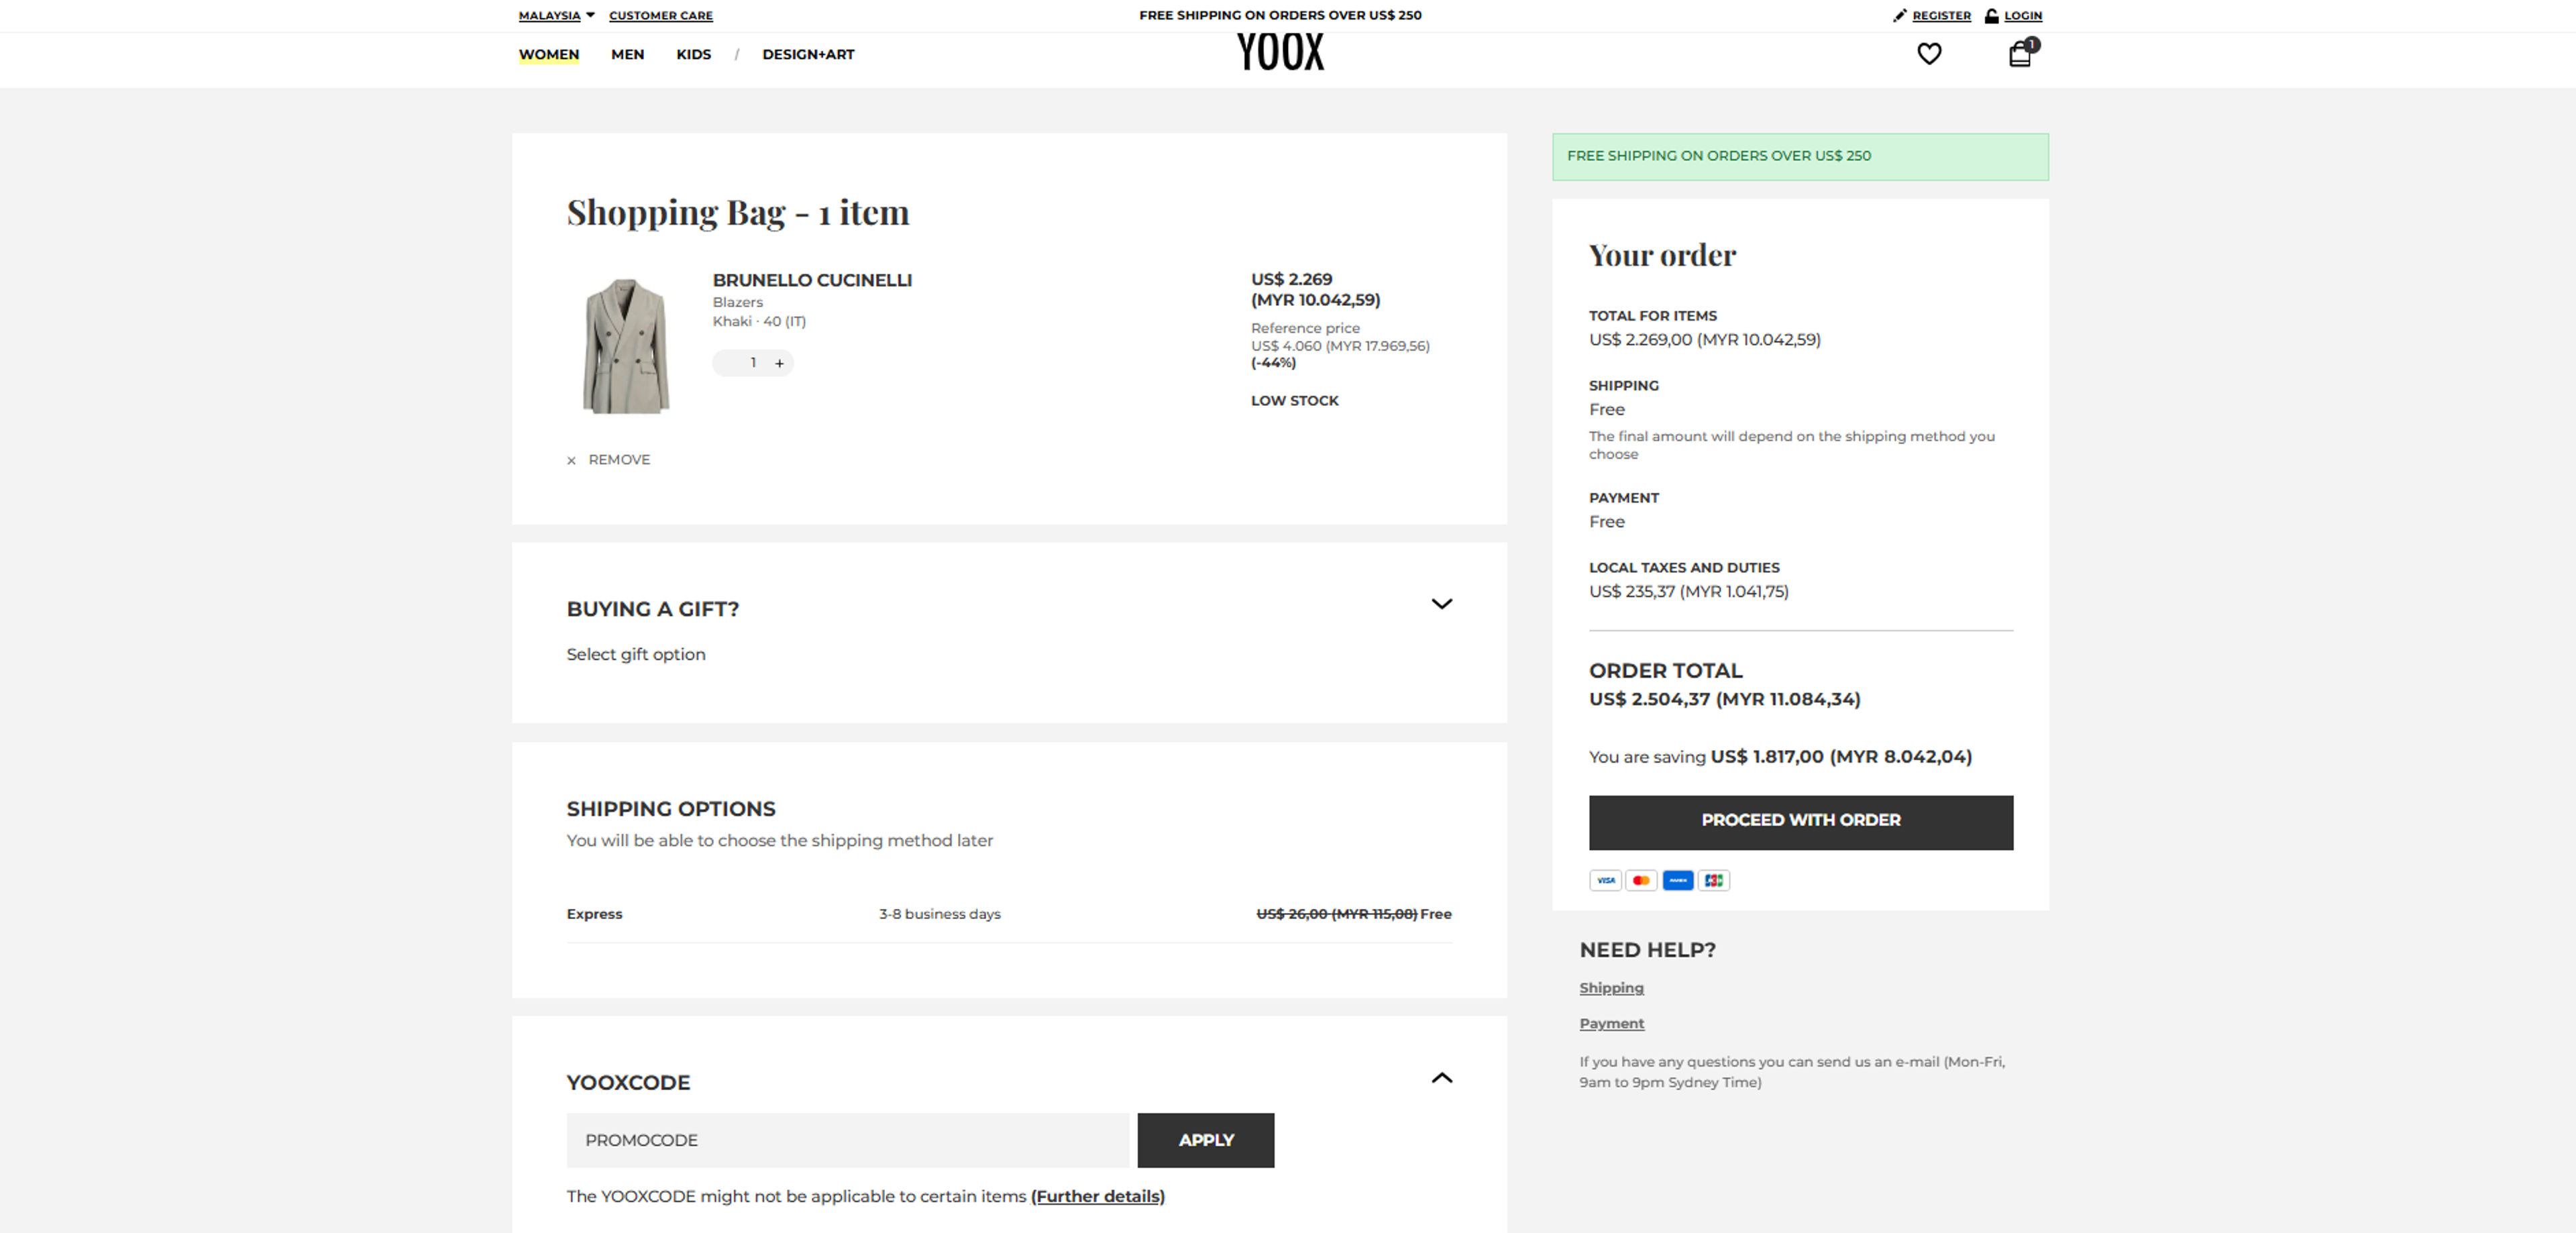Go to the Men menu

[627, 54]
